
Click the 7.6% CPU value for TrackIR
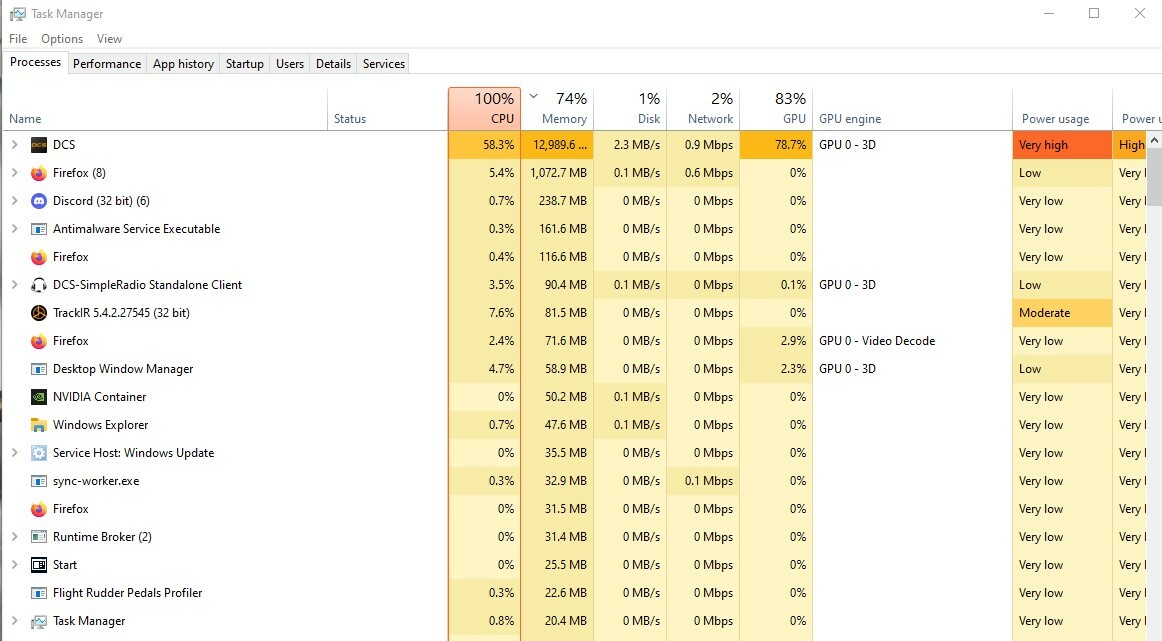pyautogui.click(x=484, y=313)
